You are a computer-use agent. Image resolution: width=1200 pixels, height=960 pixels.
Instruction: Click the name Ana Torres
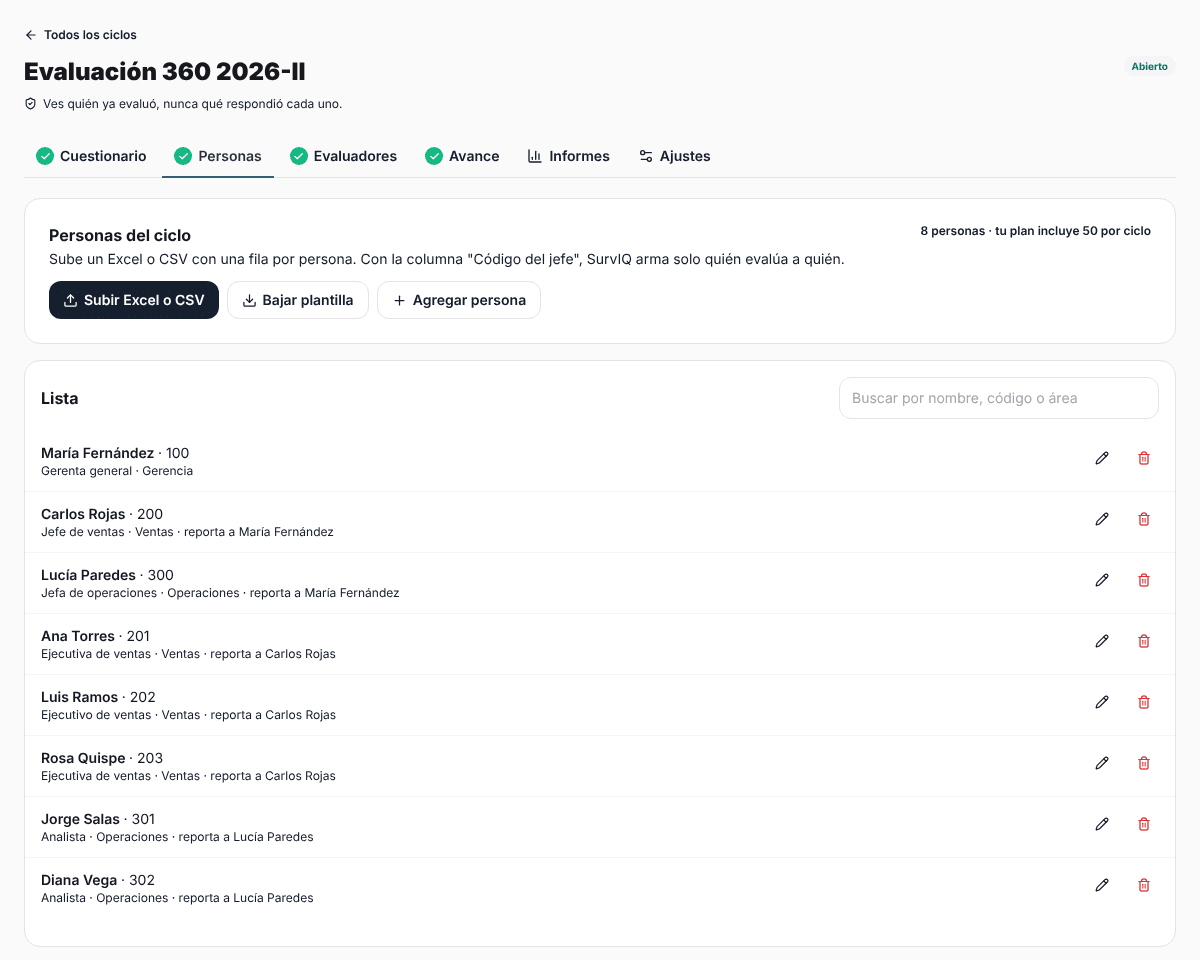point(78,636)
